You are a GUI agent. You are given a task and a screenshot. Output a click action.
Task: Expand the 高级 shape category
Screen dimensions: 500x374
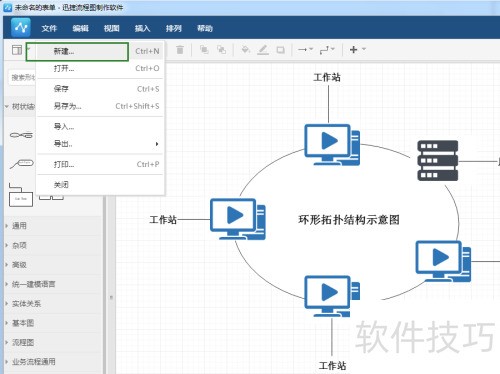coord(53,265)
